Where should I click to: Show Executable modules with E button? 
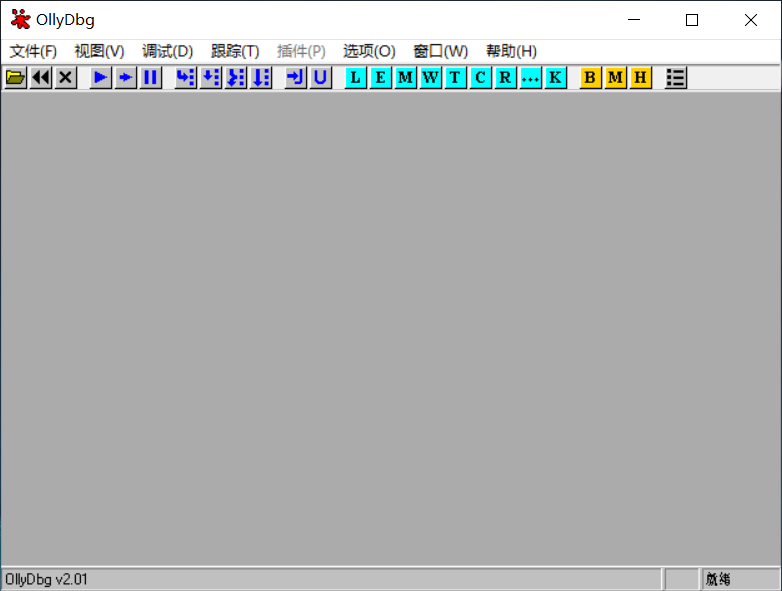coord(381,78)
